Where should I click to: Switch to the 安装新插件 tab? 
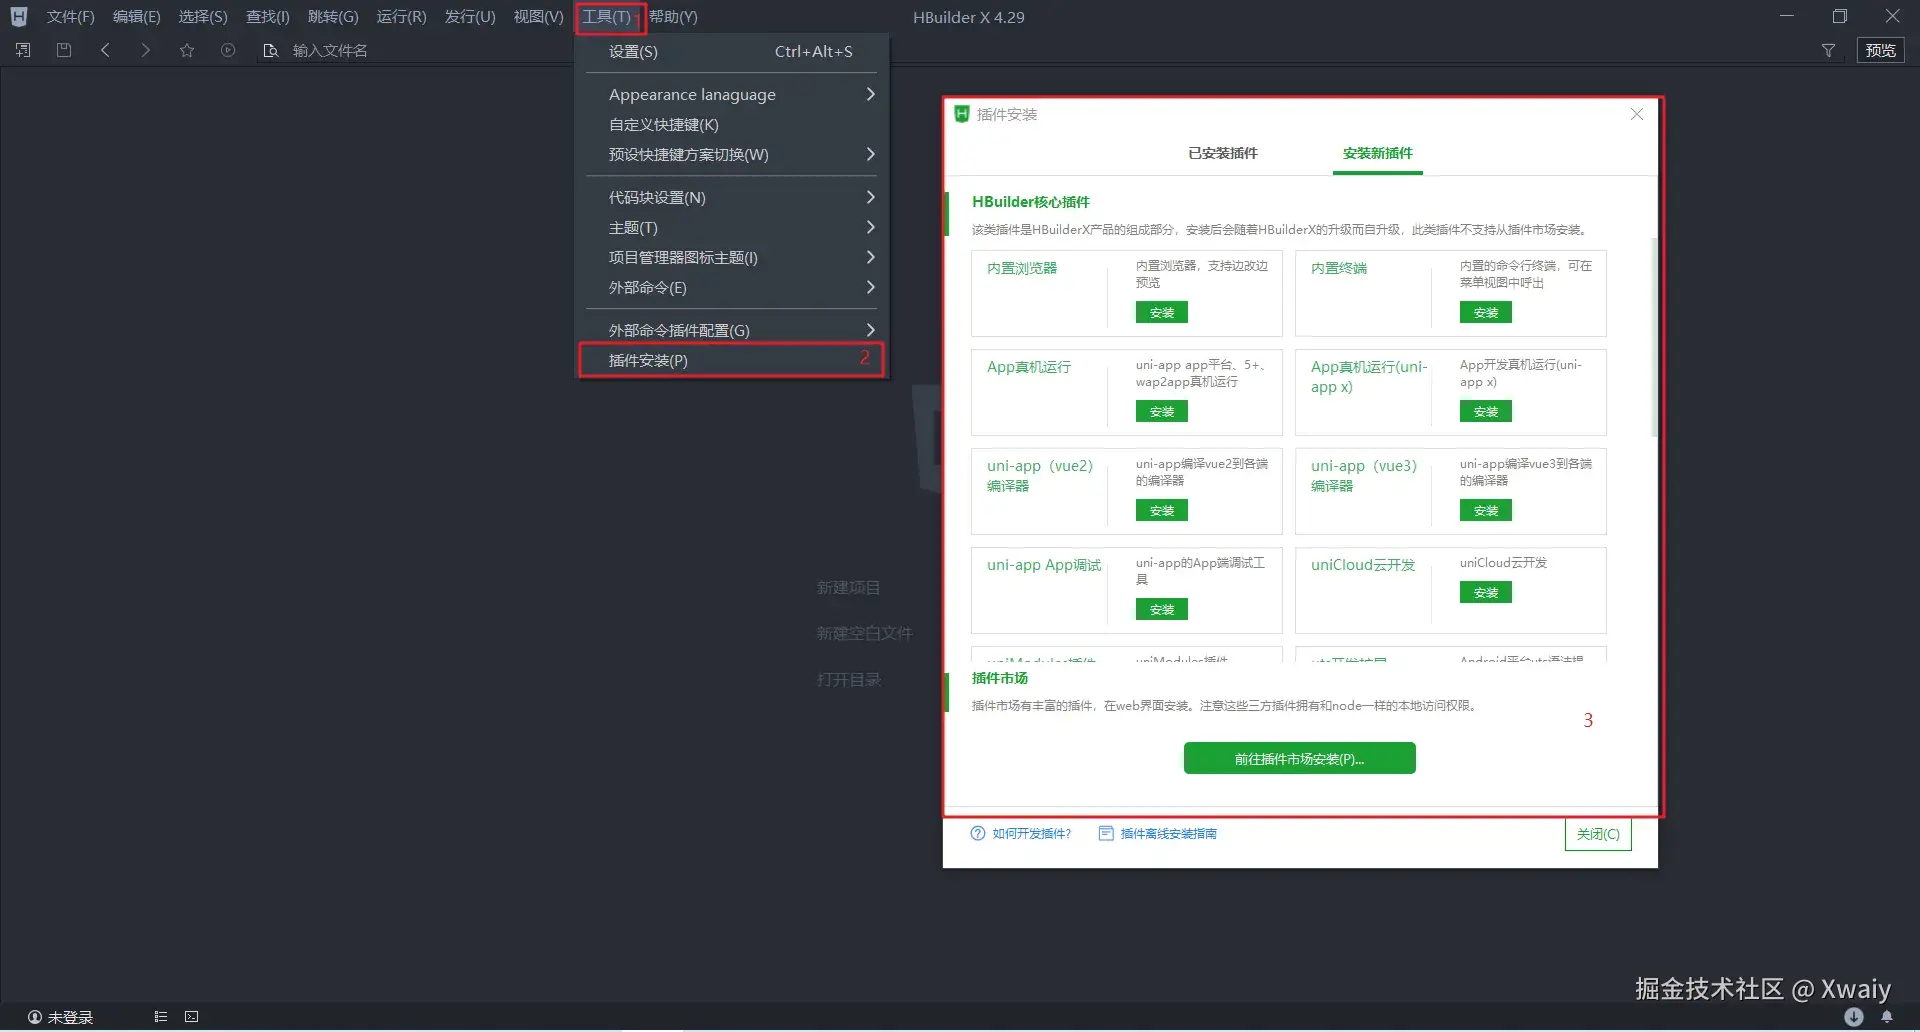tap(1377, 153)
